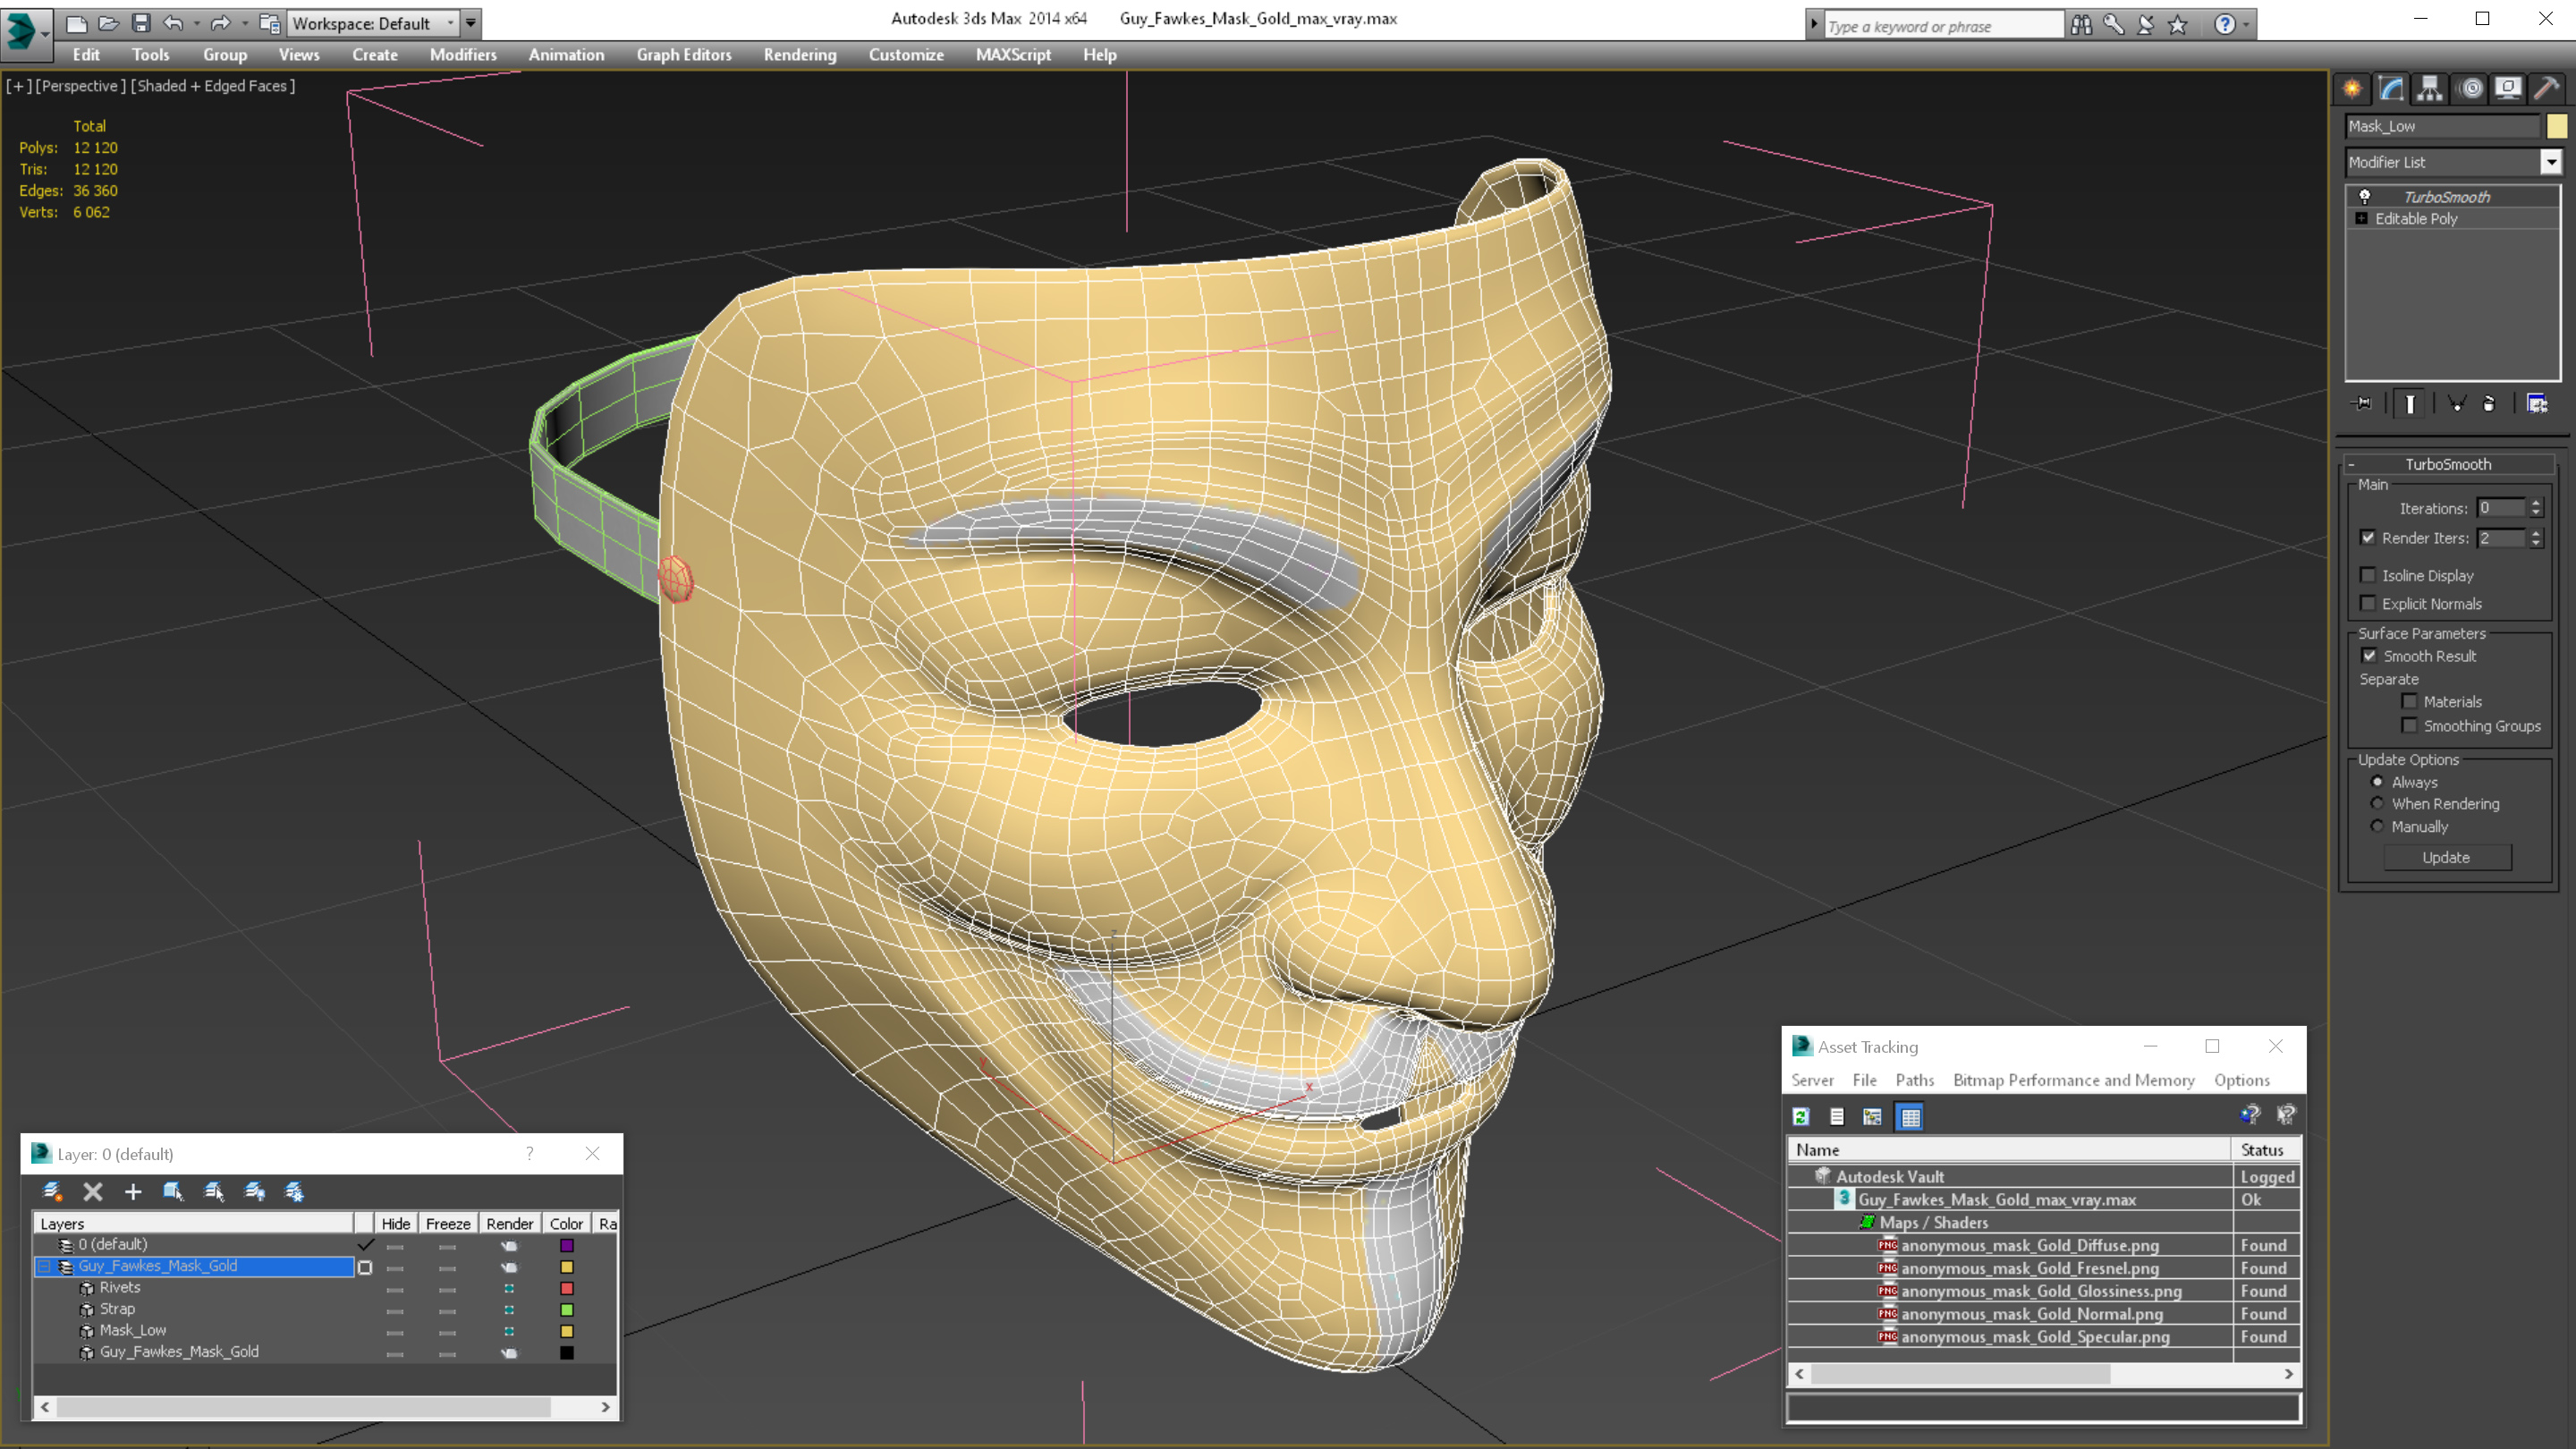The height and width of the screenshot is (1449, 2576).
Task: Click Configure Modifier Sets icon
Action: click(x=2537, y=404)
